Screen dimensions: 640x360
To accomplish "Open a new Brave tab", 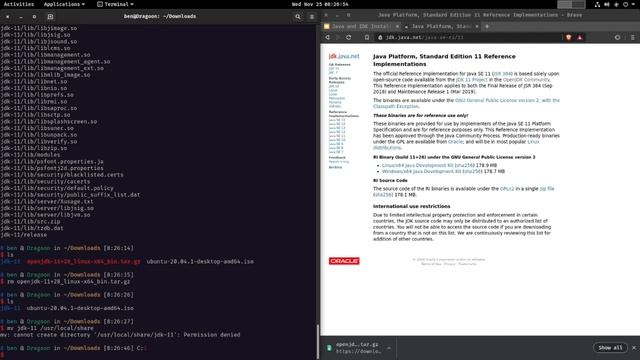I will [x=487, y=27].
